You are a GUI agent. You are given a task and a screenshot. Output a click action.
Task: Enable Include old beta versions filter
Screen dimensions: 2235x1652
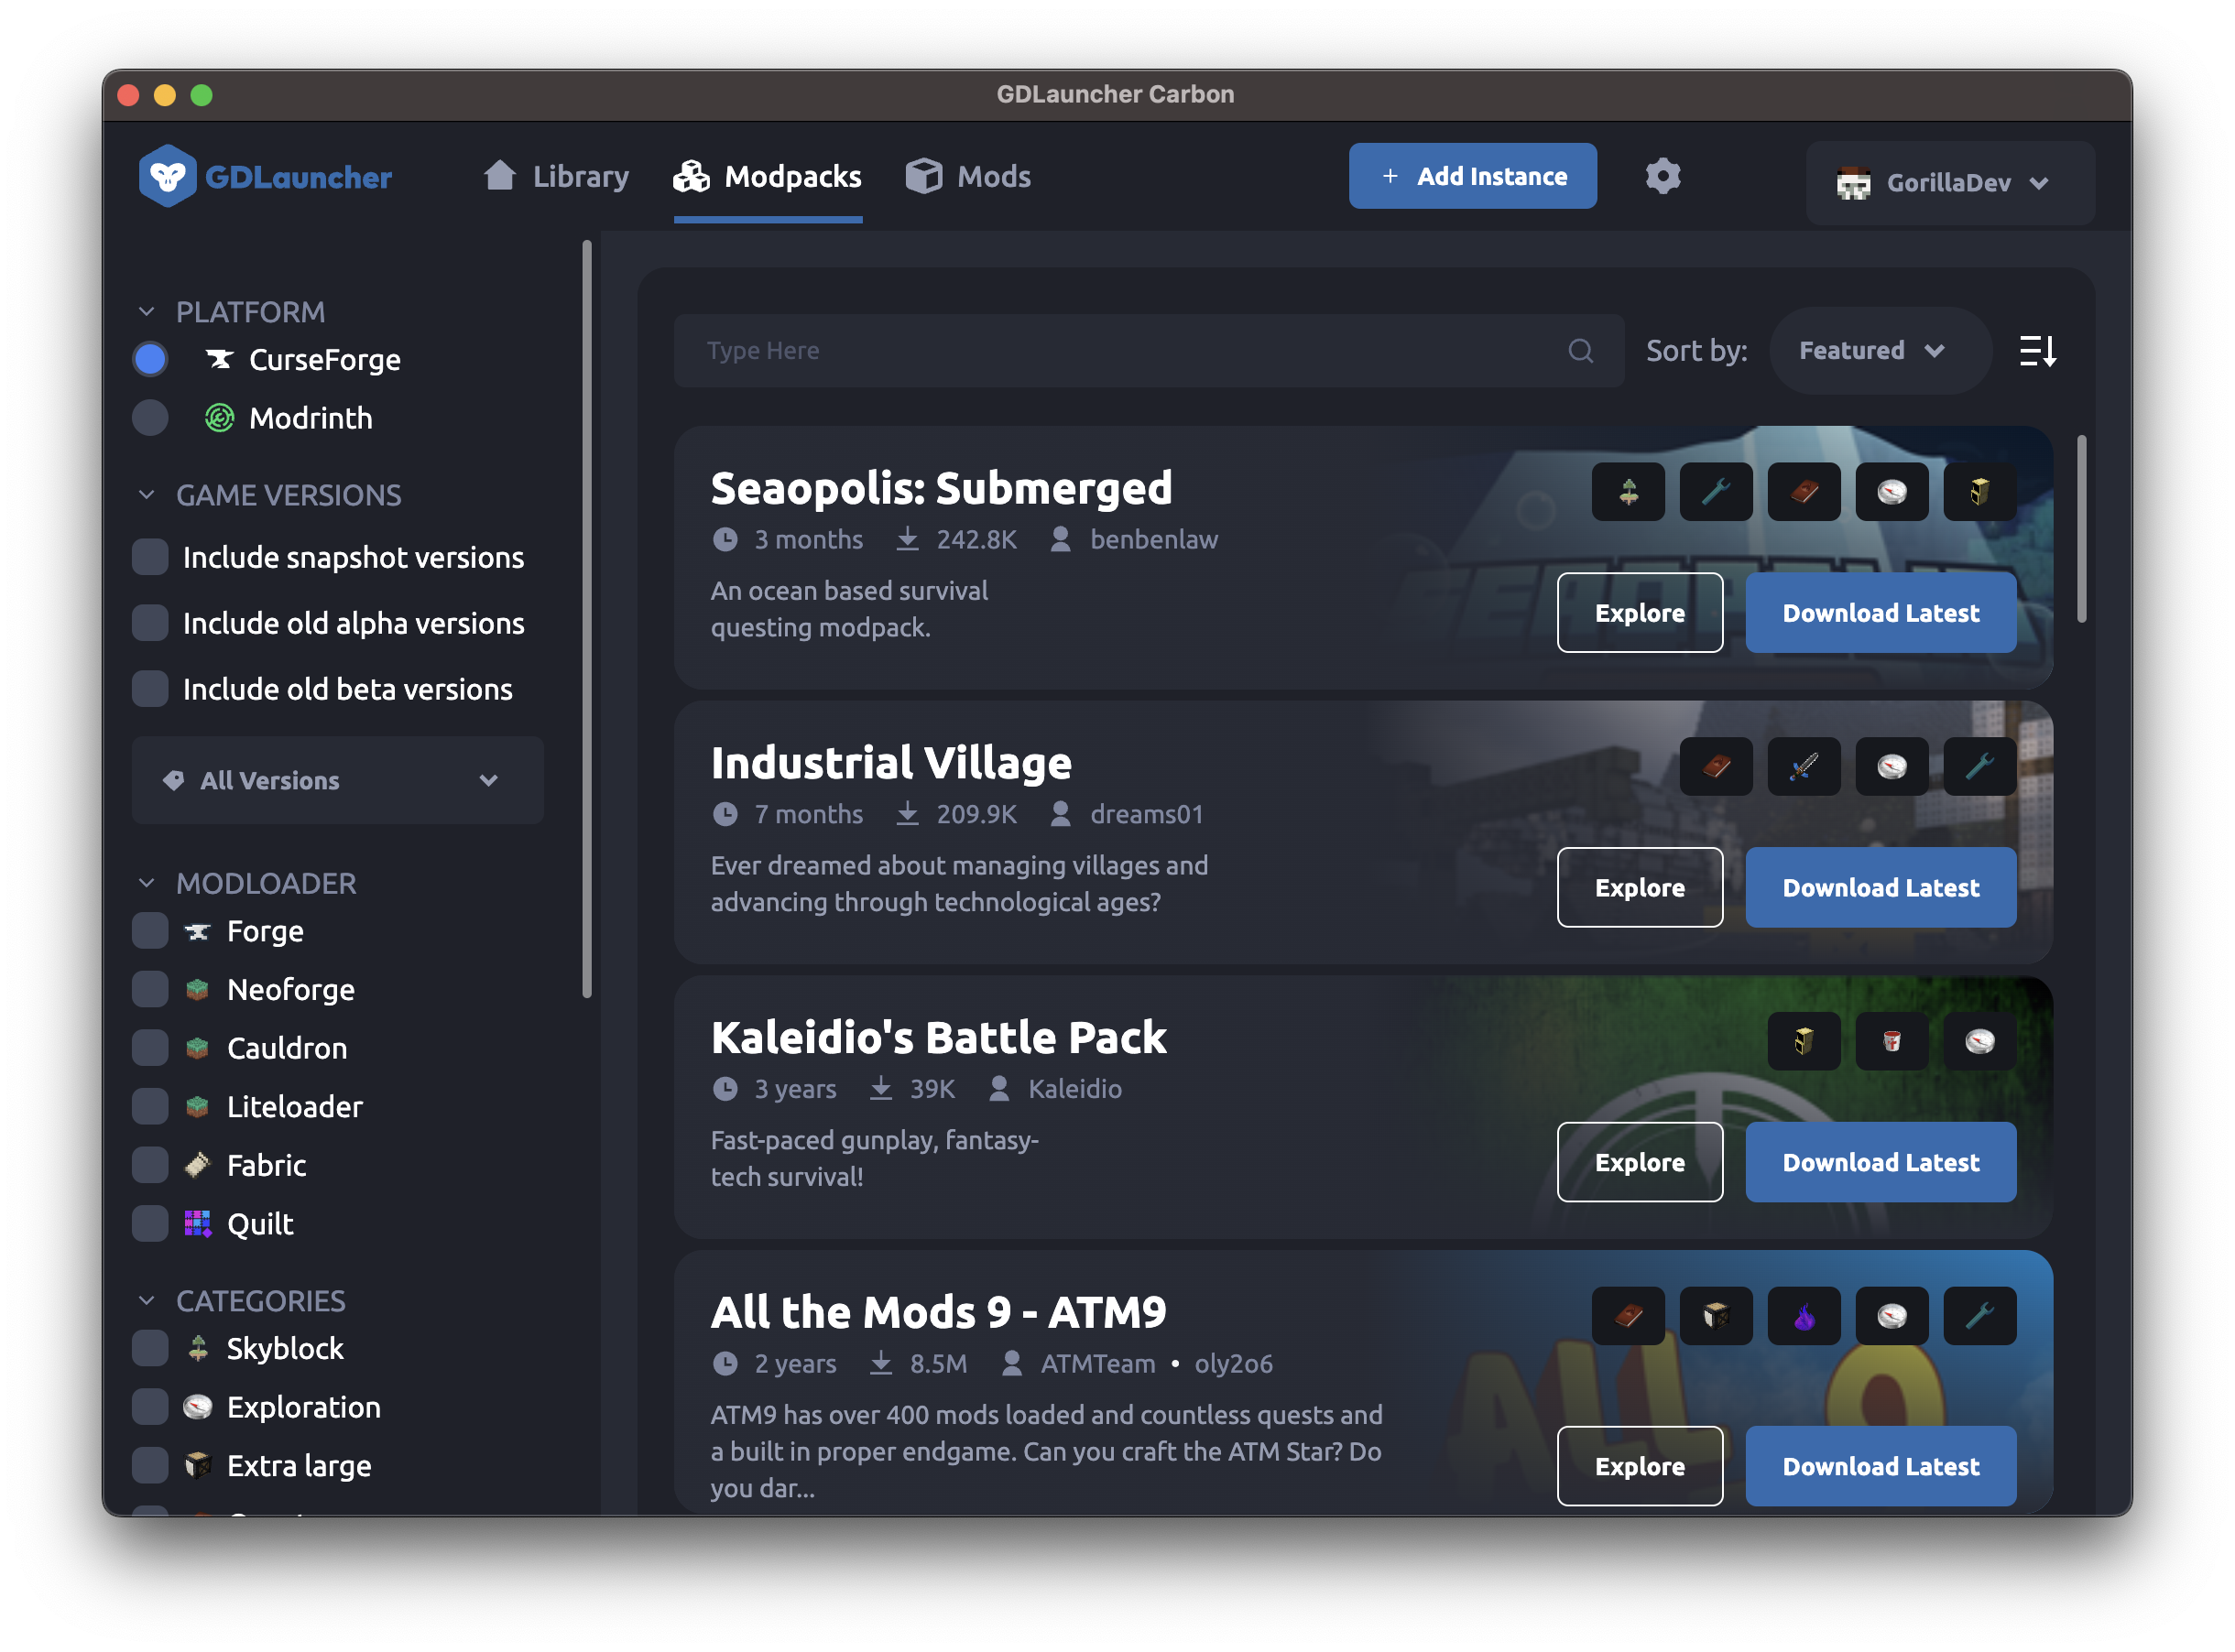click(153, 687)
